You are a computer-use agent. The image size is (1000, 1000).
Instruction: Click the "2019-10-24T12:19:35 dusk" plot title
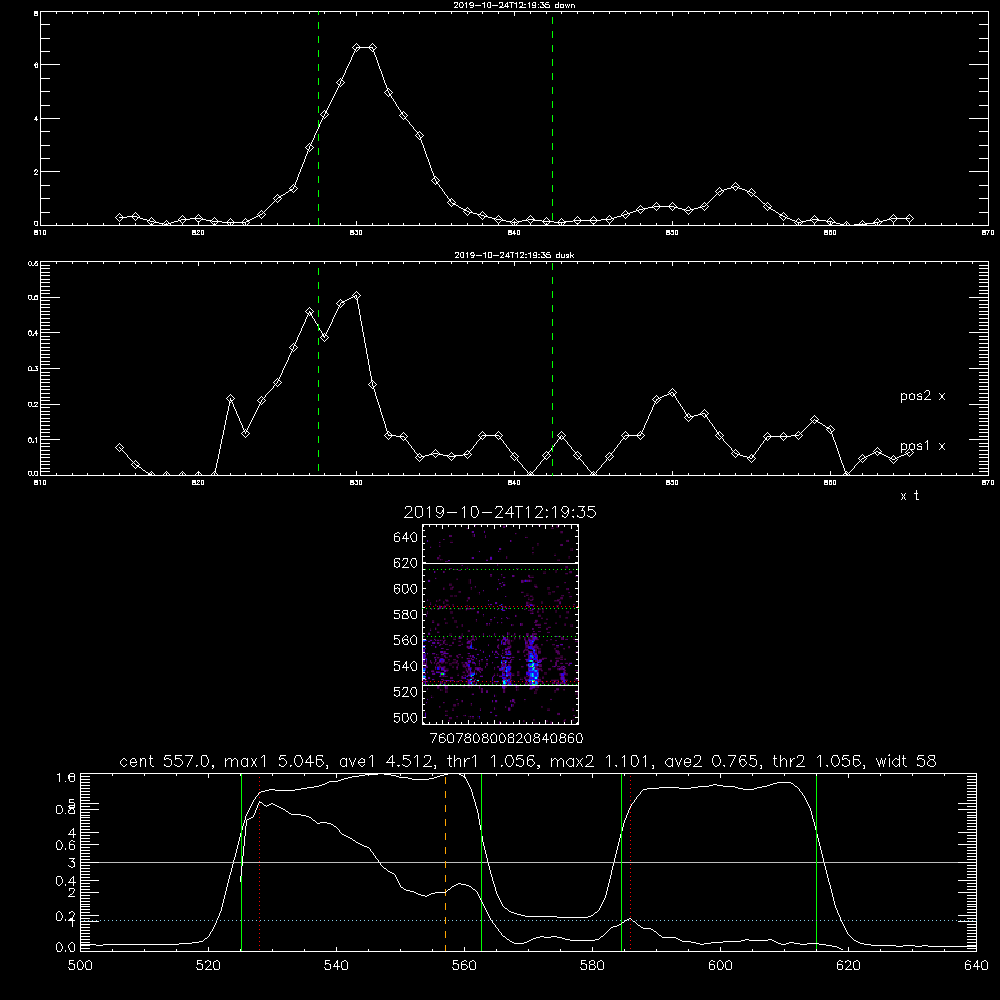pyautogui.click(x=514, y=255)
